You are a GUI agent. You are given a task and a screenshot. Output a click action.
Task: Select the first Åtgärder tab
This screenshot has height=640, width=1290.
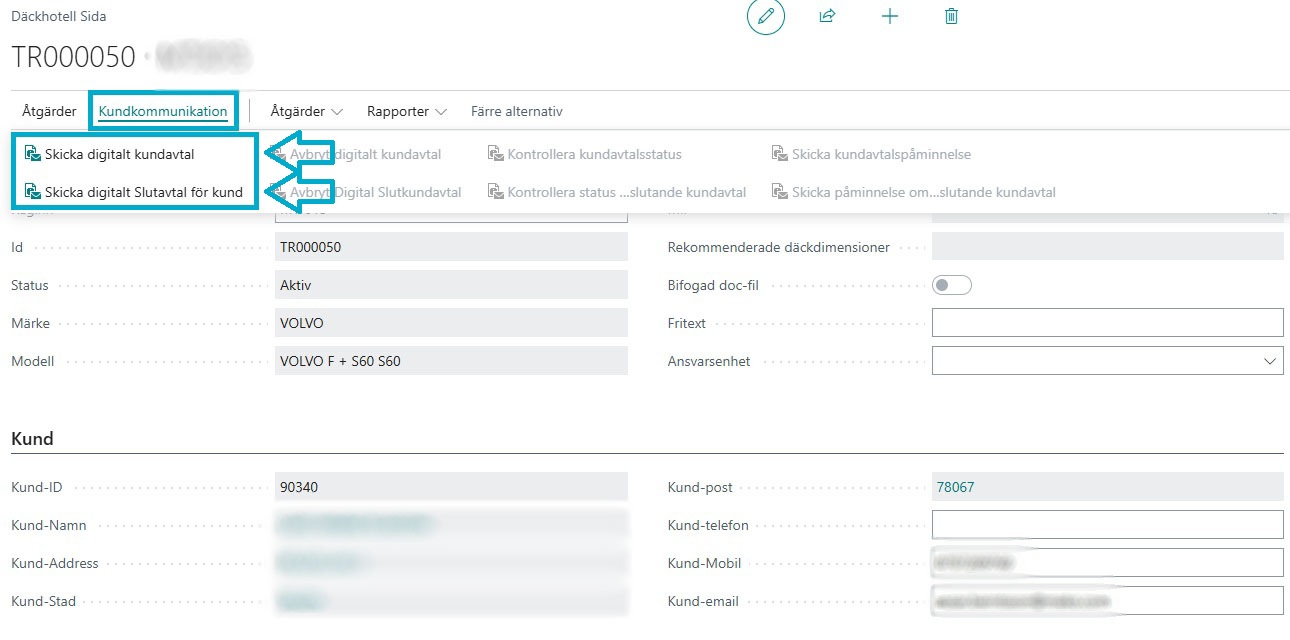[x=49, y=111]
